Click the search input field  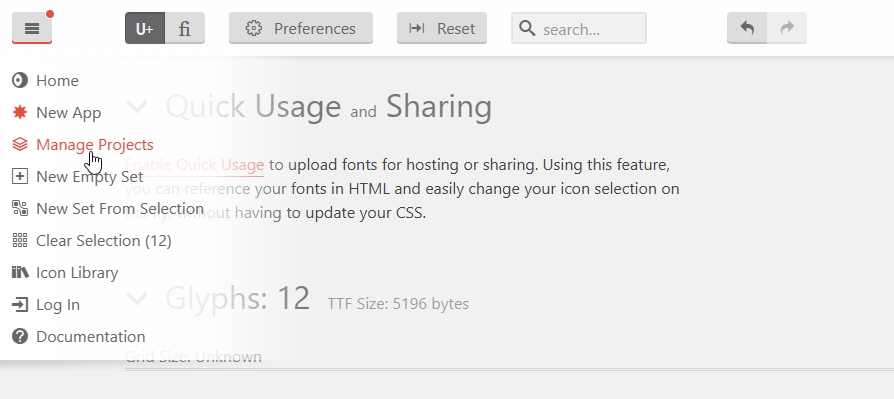(x=579, y=28)
